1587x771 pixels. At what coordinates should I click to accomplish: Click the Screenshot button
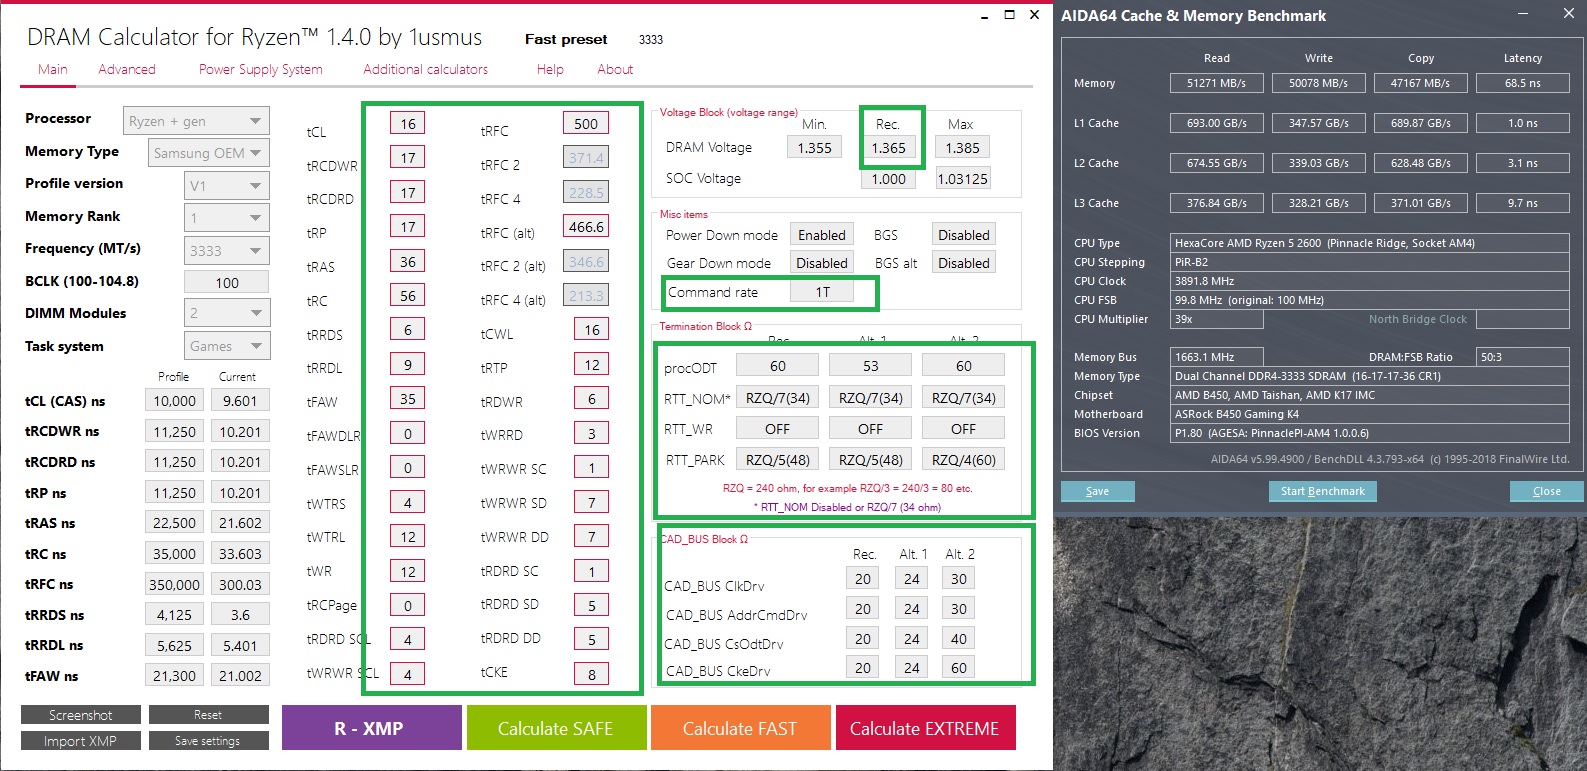(81, 715)
